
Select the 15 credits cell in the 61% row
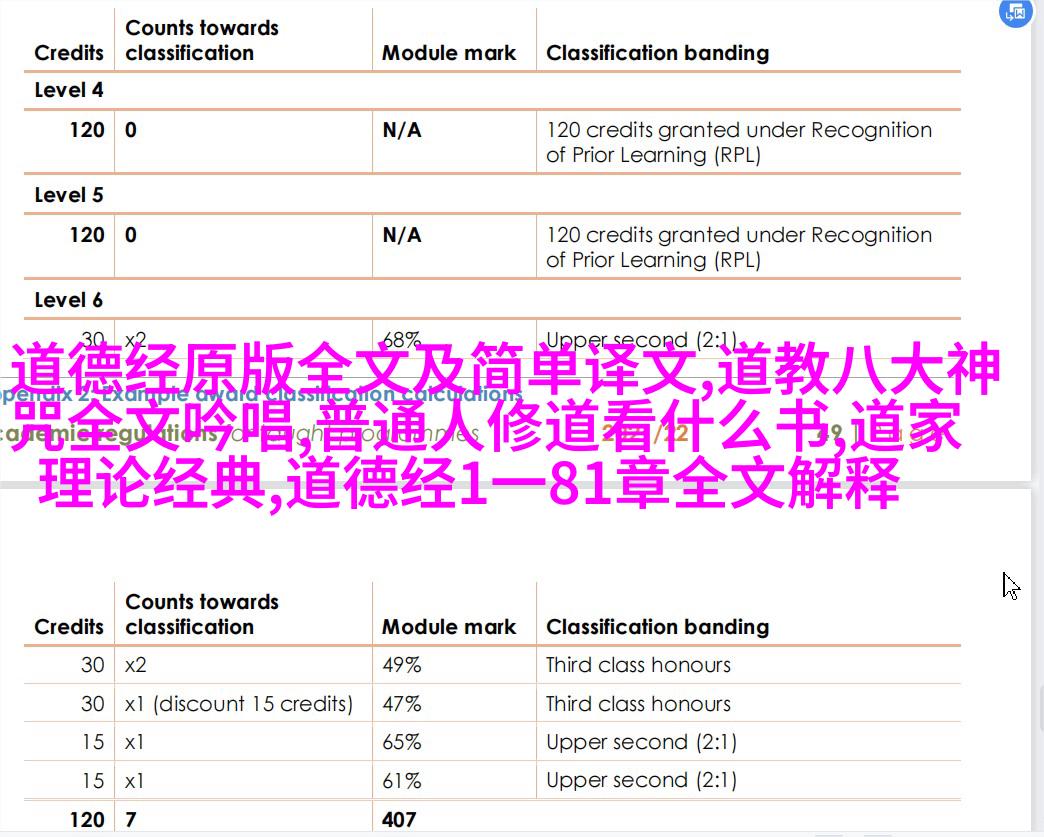point(93,780)
